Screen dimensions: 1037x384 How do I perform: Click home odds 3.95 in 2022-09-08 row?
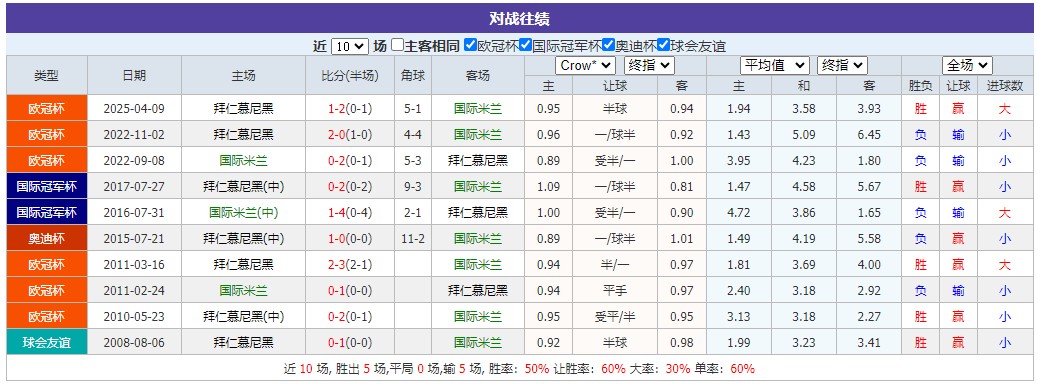(739, 161)
